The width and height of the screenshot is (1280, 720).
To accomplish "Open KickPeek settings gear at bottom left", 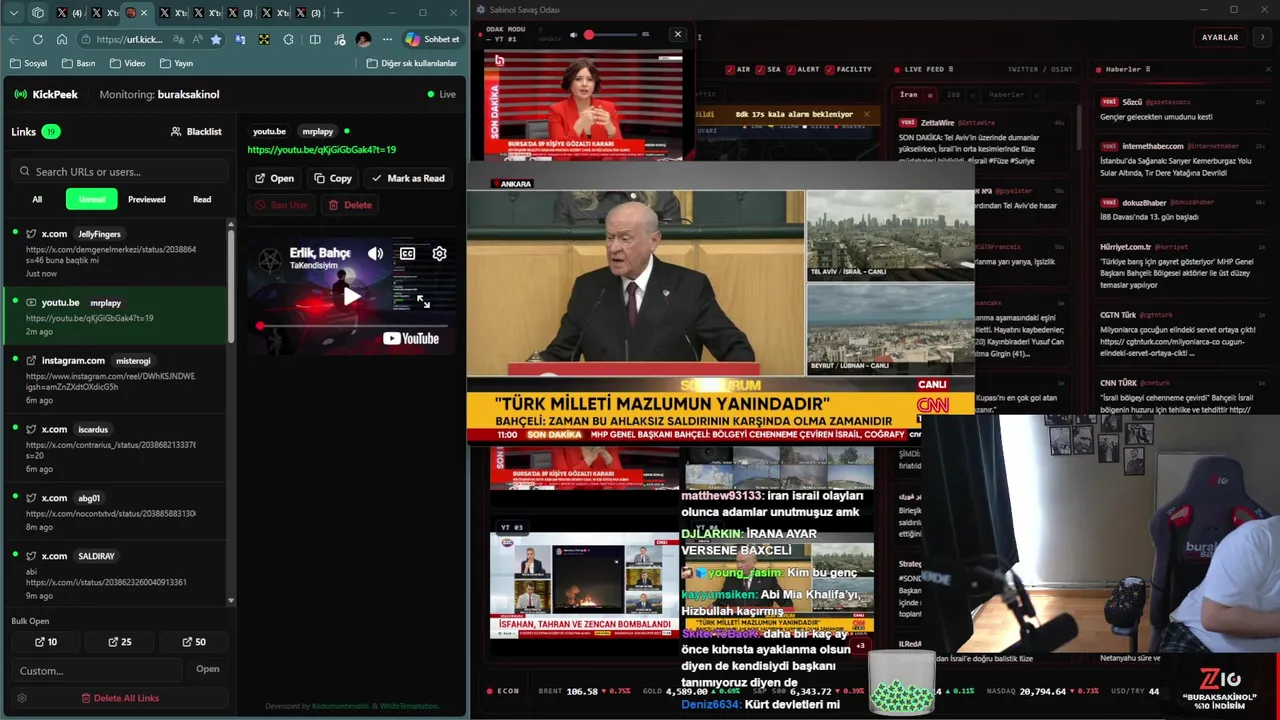I will [x=22, y=698].
